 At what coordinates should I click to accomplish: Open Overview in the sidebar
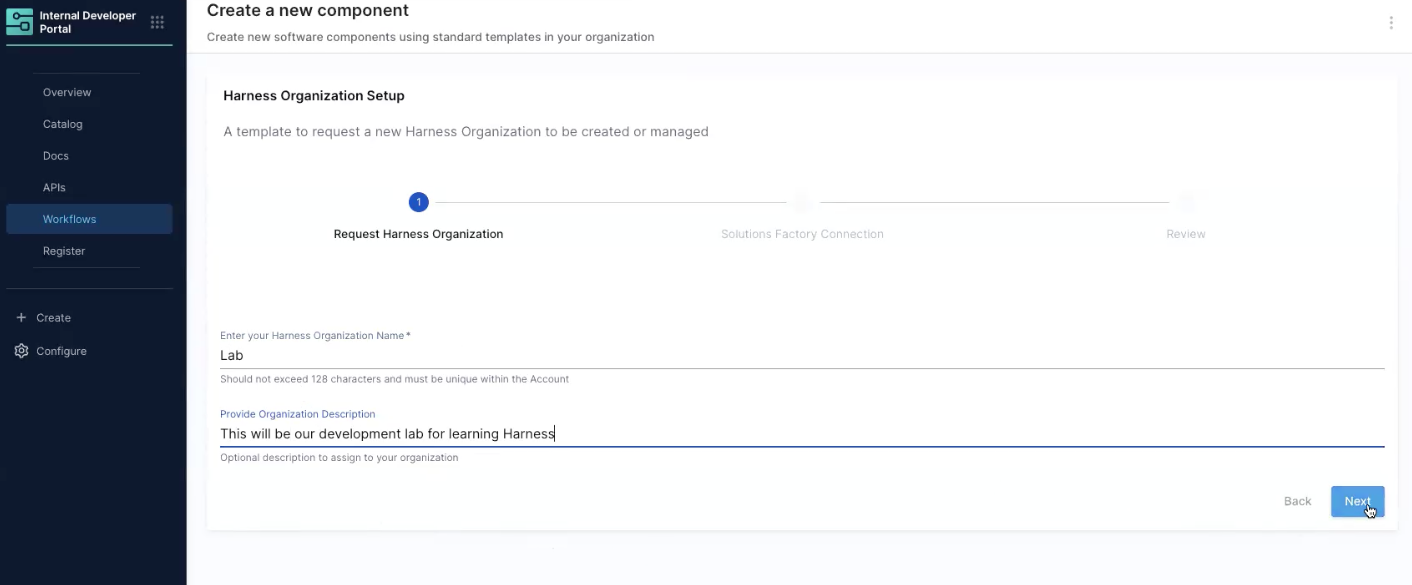point(67,92)
